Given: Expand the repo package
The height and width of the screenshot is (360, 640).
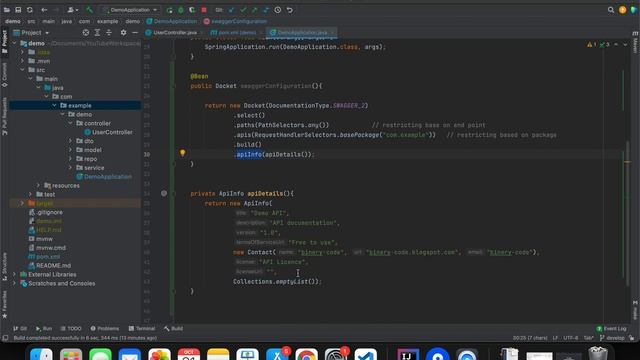Looking at the screenshot, I should [70, 159].
